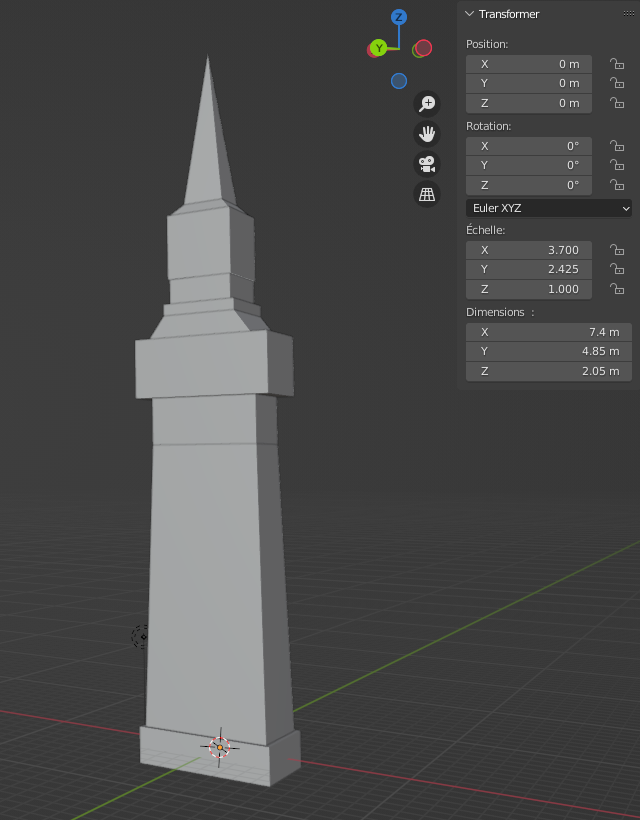The image size is (640, 820).
Task: Collapse the Transformer panel
Action: pos(470,14)
